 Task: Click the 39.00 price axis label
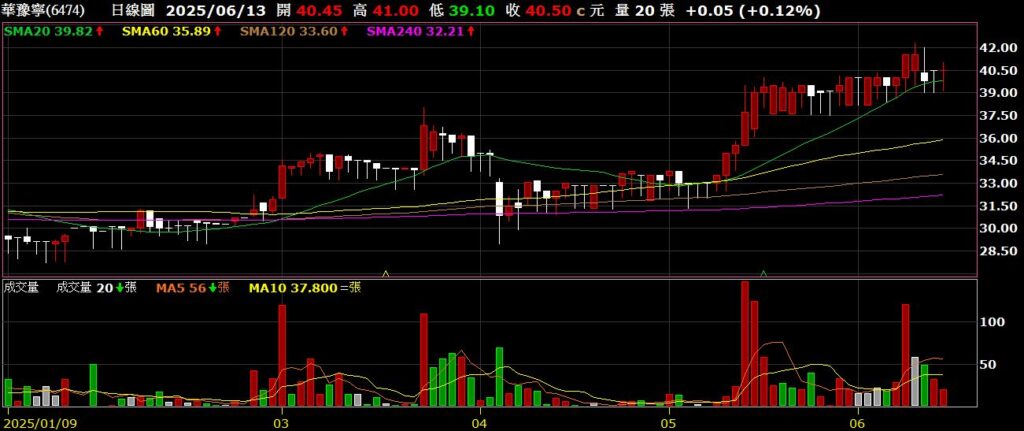tap(997, 93)
